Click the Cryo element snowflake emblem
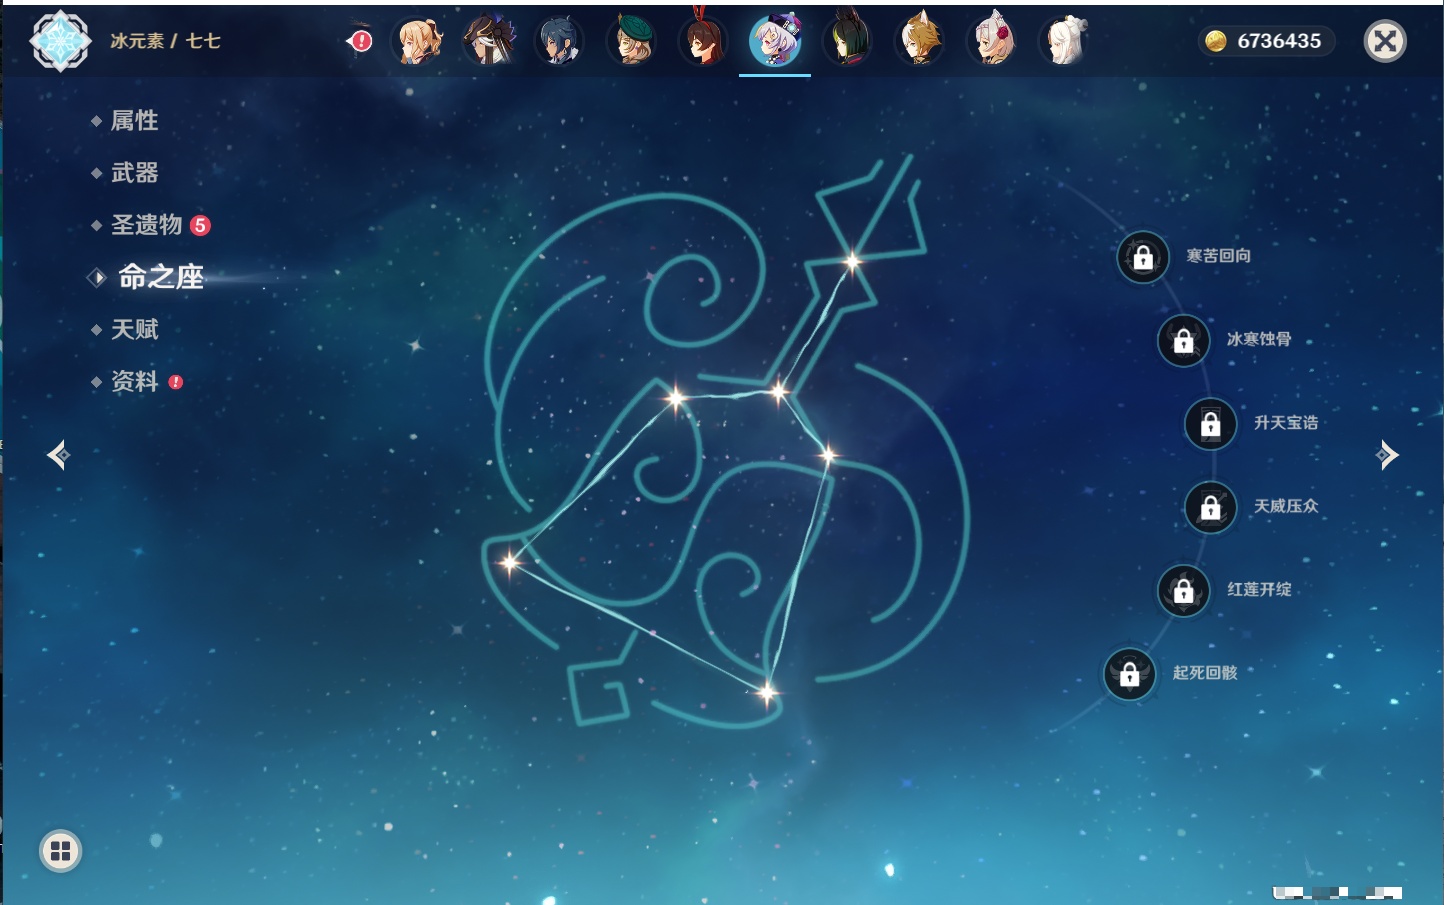 click(60, 41)
